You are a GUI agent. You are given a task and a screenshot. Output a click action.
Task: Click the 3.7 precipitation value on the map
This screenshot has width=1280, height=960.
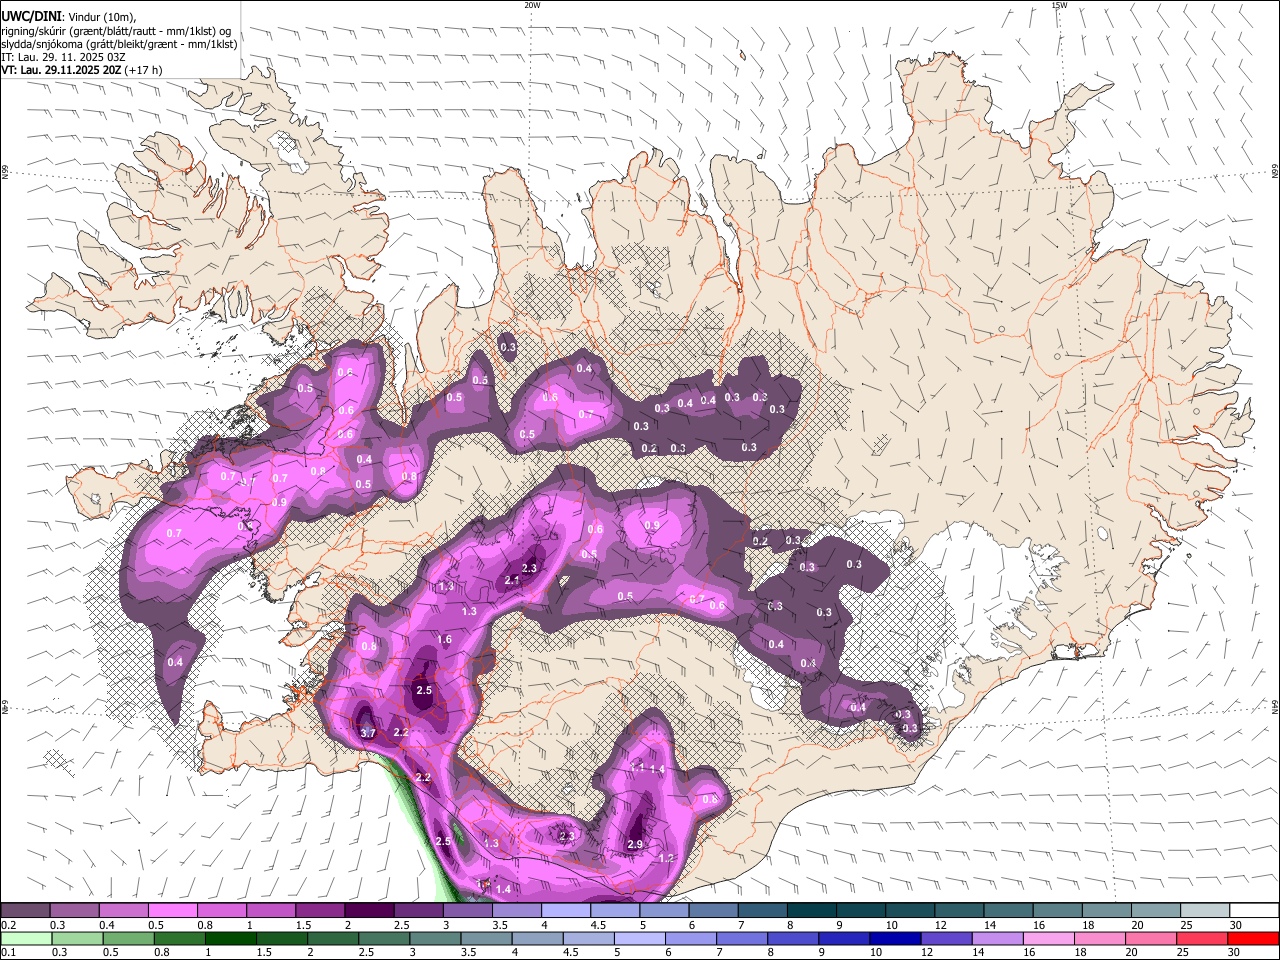[368, 733]
